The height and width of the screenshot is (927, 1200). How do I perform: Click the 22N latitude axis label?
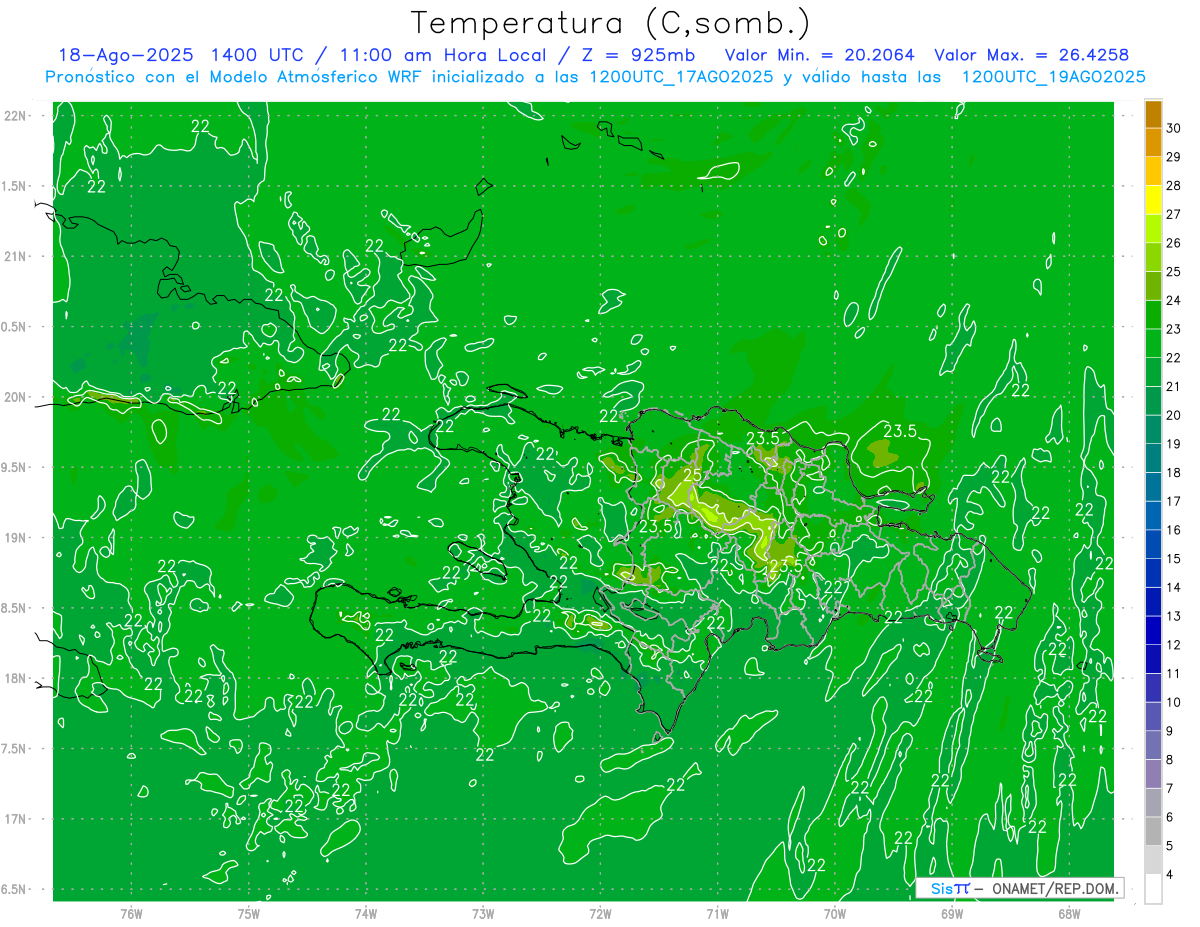pos(16,115)
